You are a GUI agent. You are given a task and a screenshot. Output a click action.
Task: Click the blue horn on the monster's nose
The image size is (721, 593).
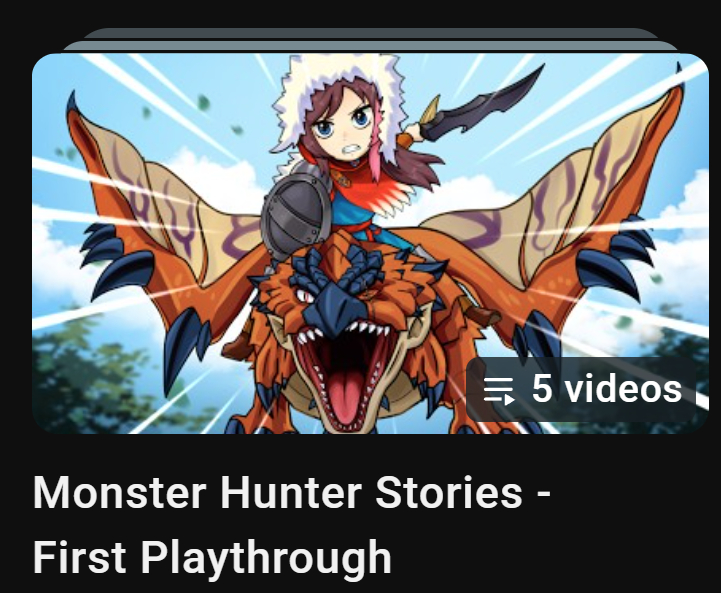[332, 308]
